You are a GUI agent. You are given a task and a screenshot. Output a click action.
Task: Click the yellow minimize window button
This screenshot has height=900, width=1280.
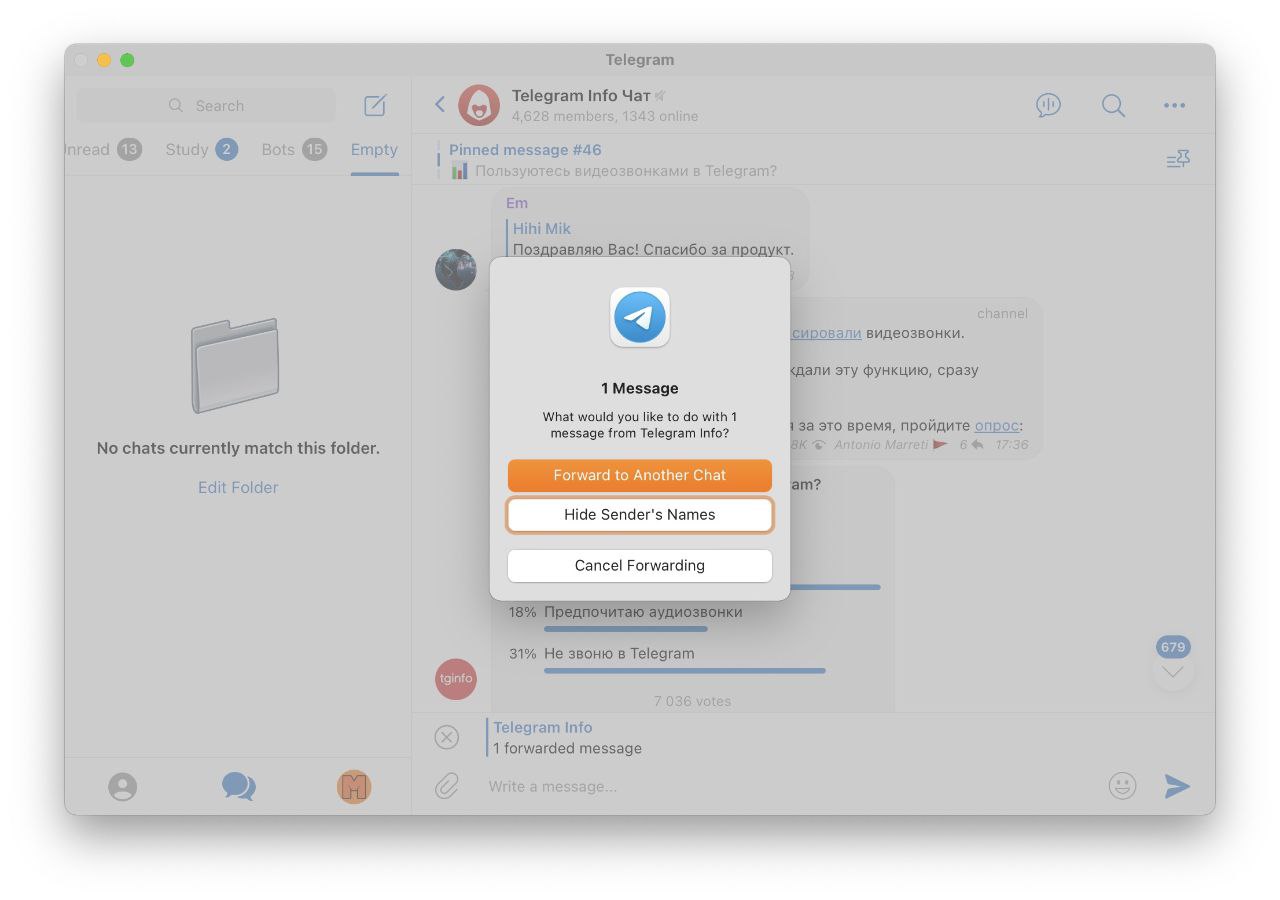click(x=104, y=60)
